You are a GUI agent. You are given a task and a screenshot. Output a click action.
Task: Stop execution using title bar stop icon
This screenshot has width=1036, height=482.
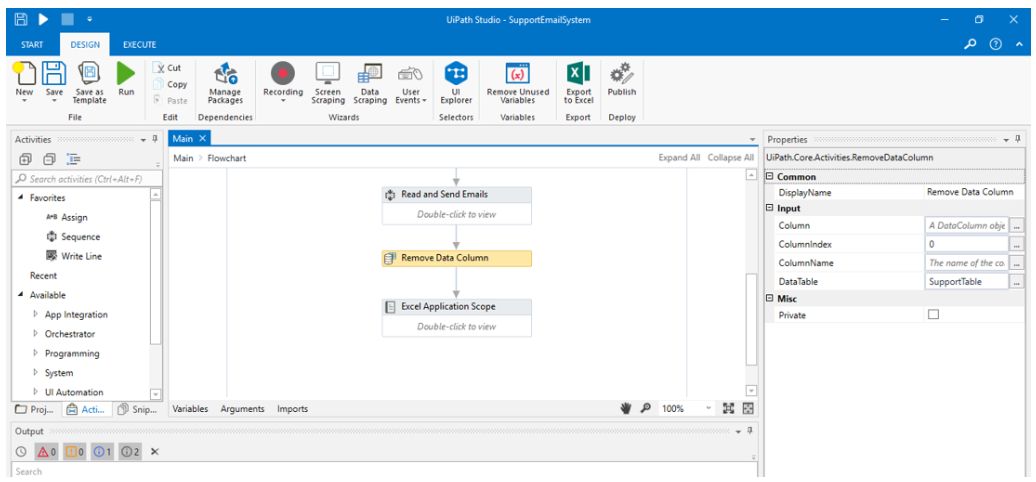(x=67, y=20)
